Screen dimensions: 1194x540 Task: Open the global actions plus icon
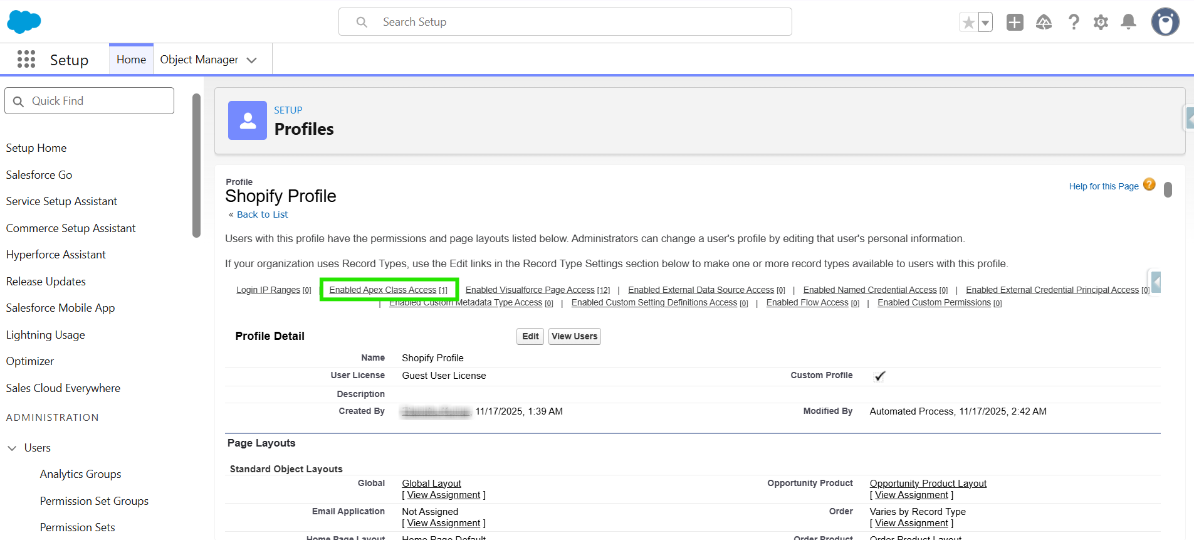tap(1015, 22)
